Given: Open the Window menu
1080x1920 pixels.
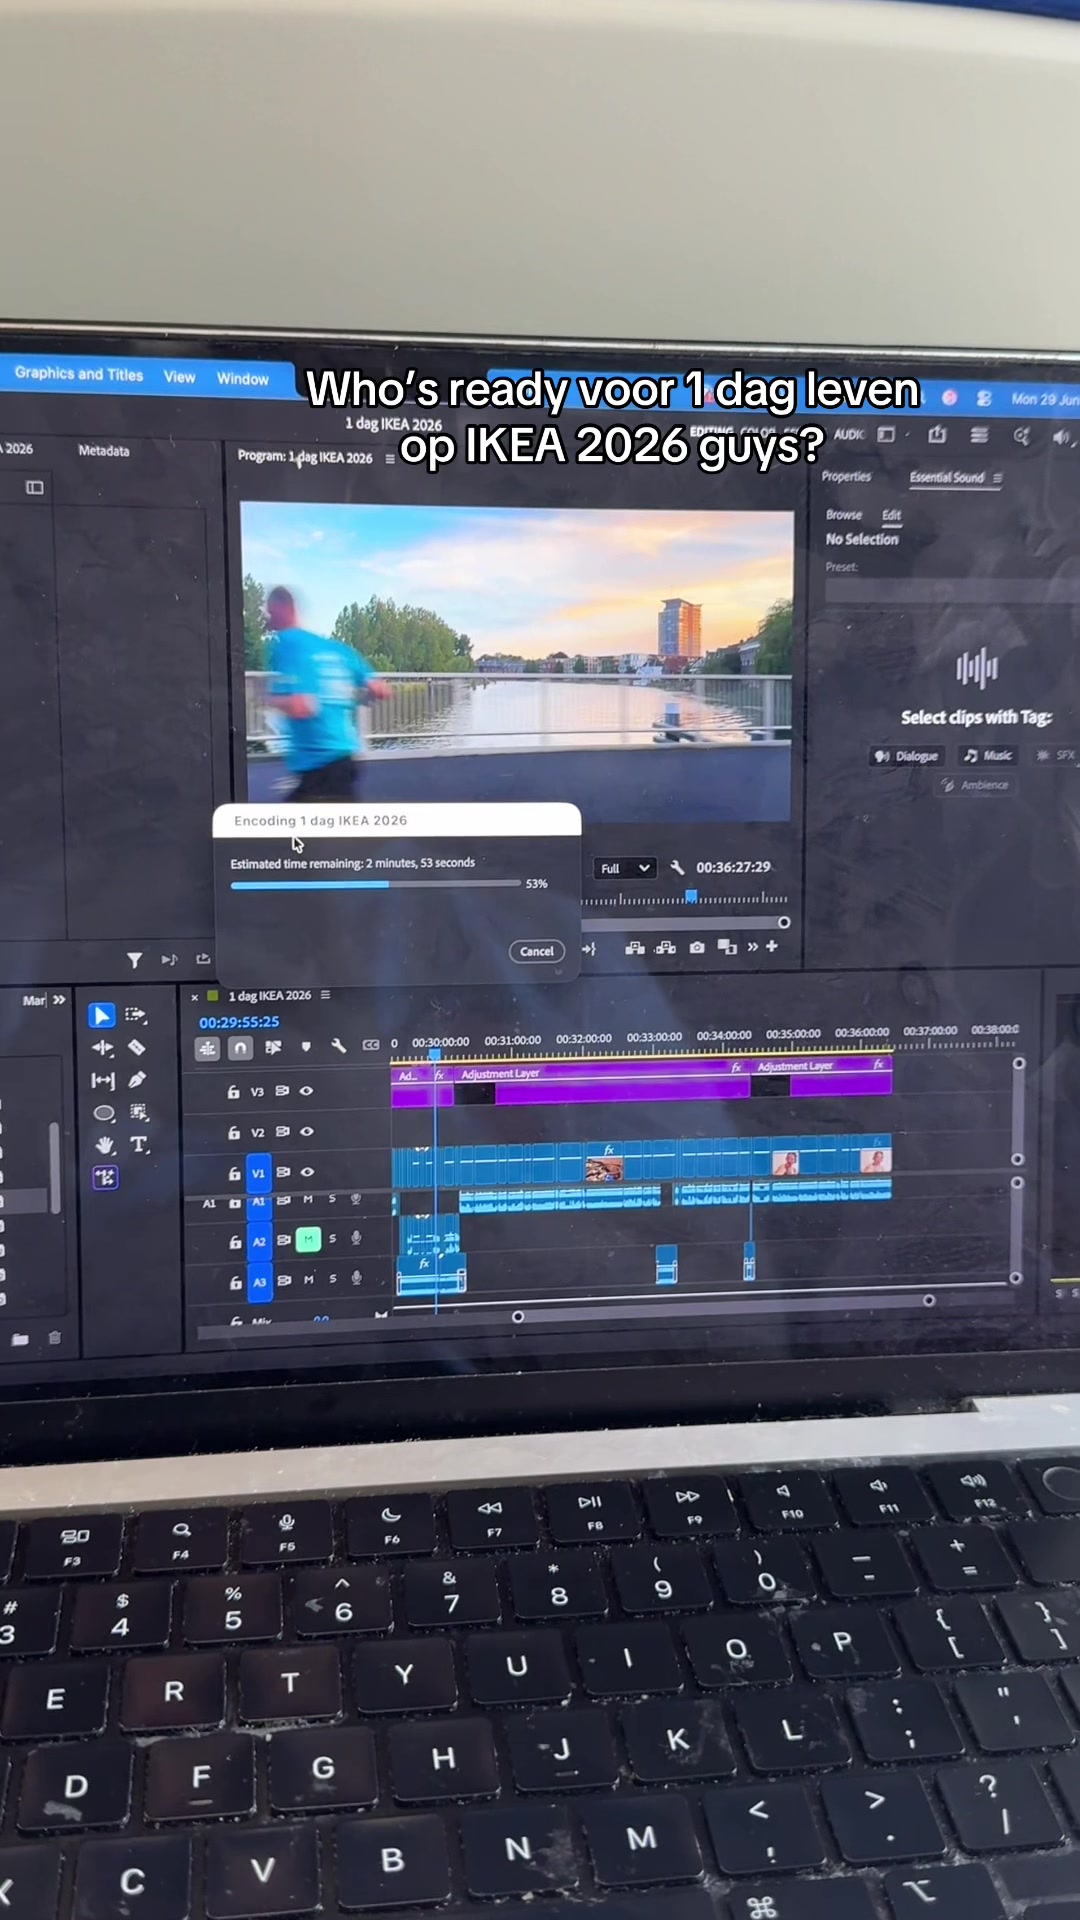Looking at the screenshot, I should tap(243, 379).
